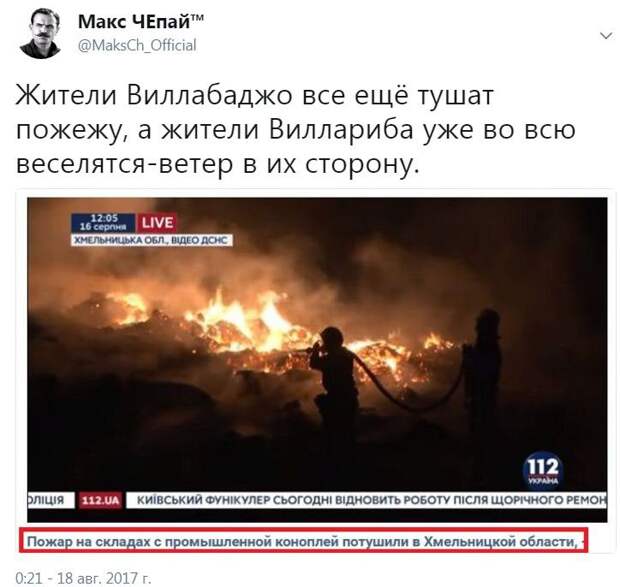Click the tweet's last line ending сторону

pos(217,164)
